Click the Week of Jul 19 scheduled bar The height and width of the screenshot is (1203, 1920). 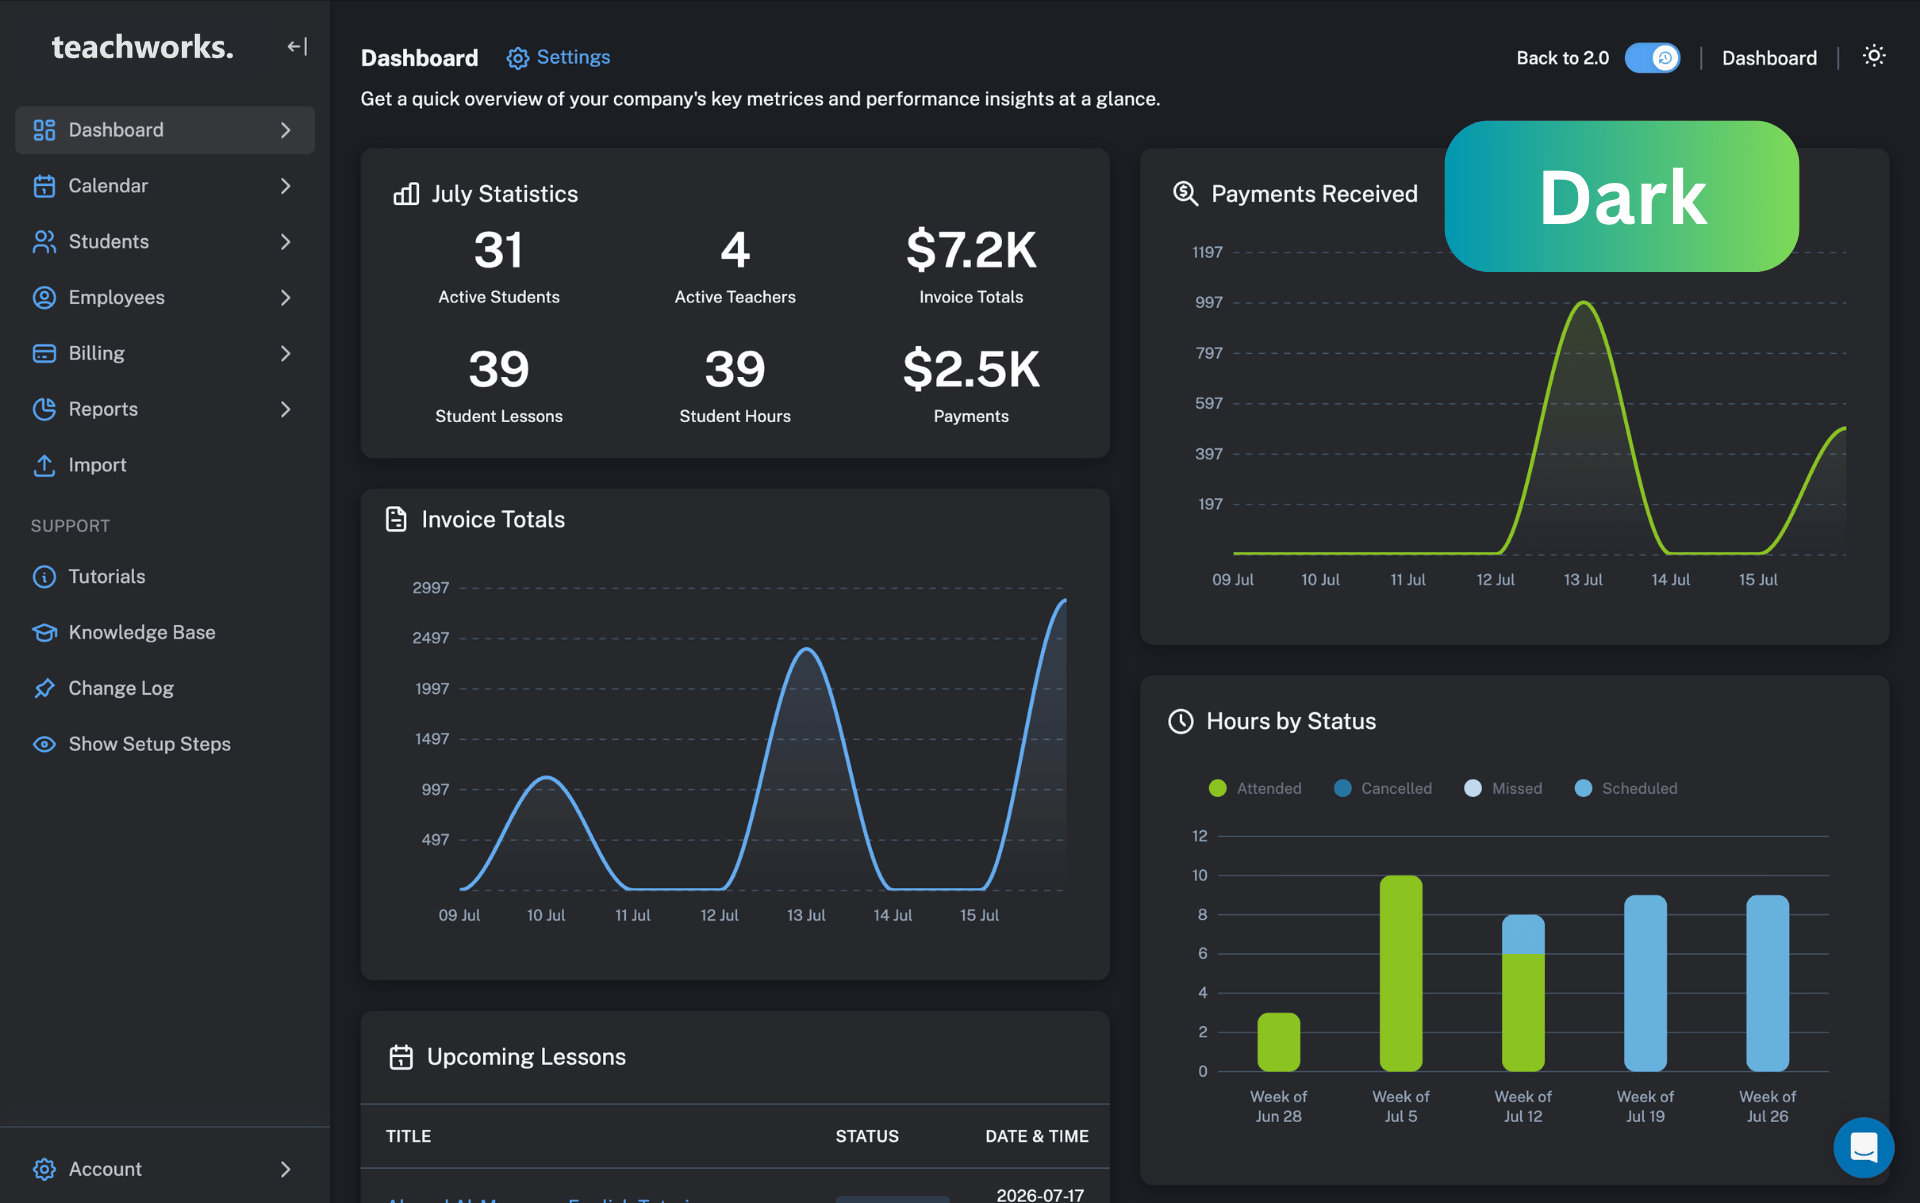1645,983
